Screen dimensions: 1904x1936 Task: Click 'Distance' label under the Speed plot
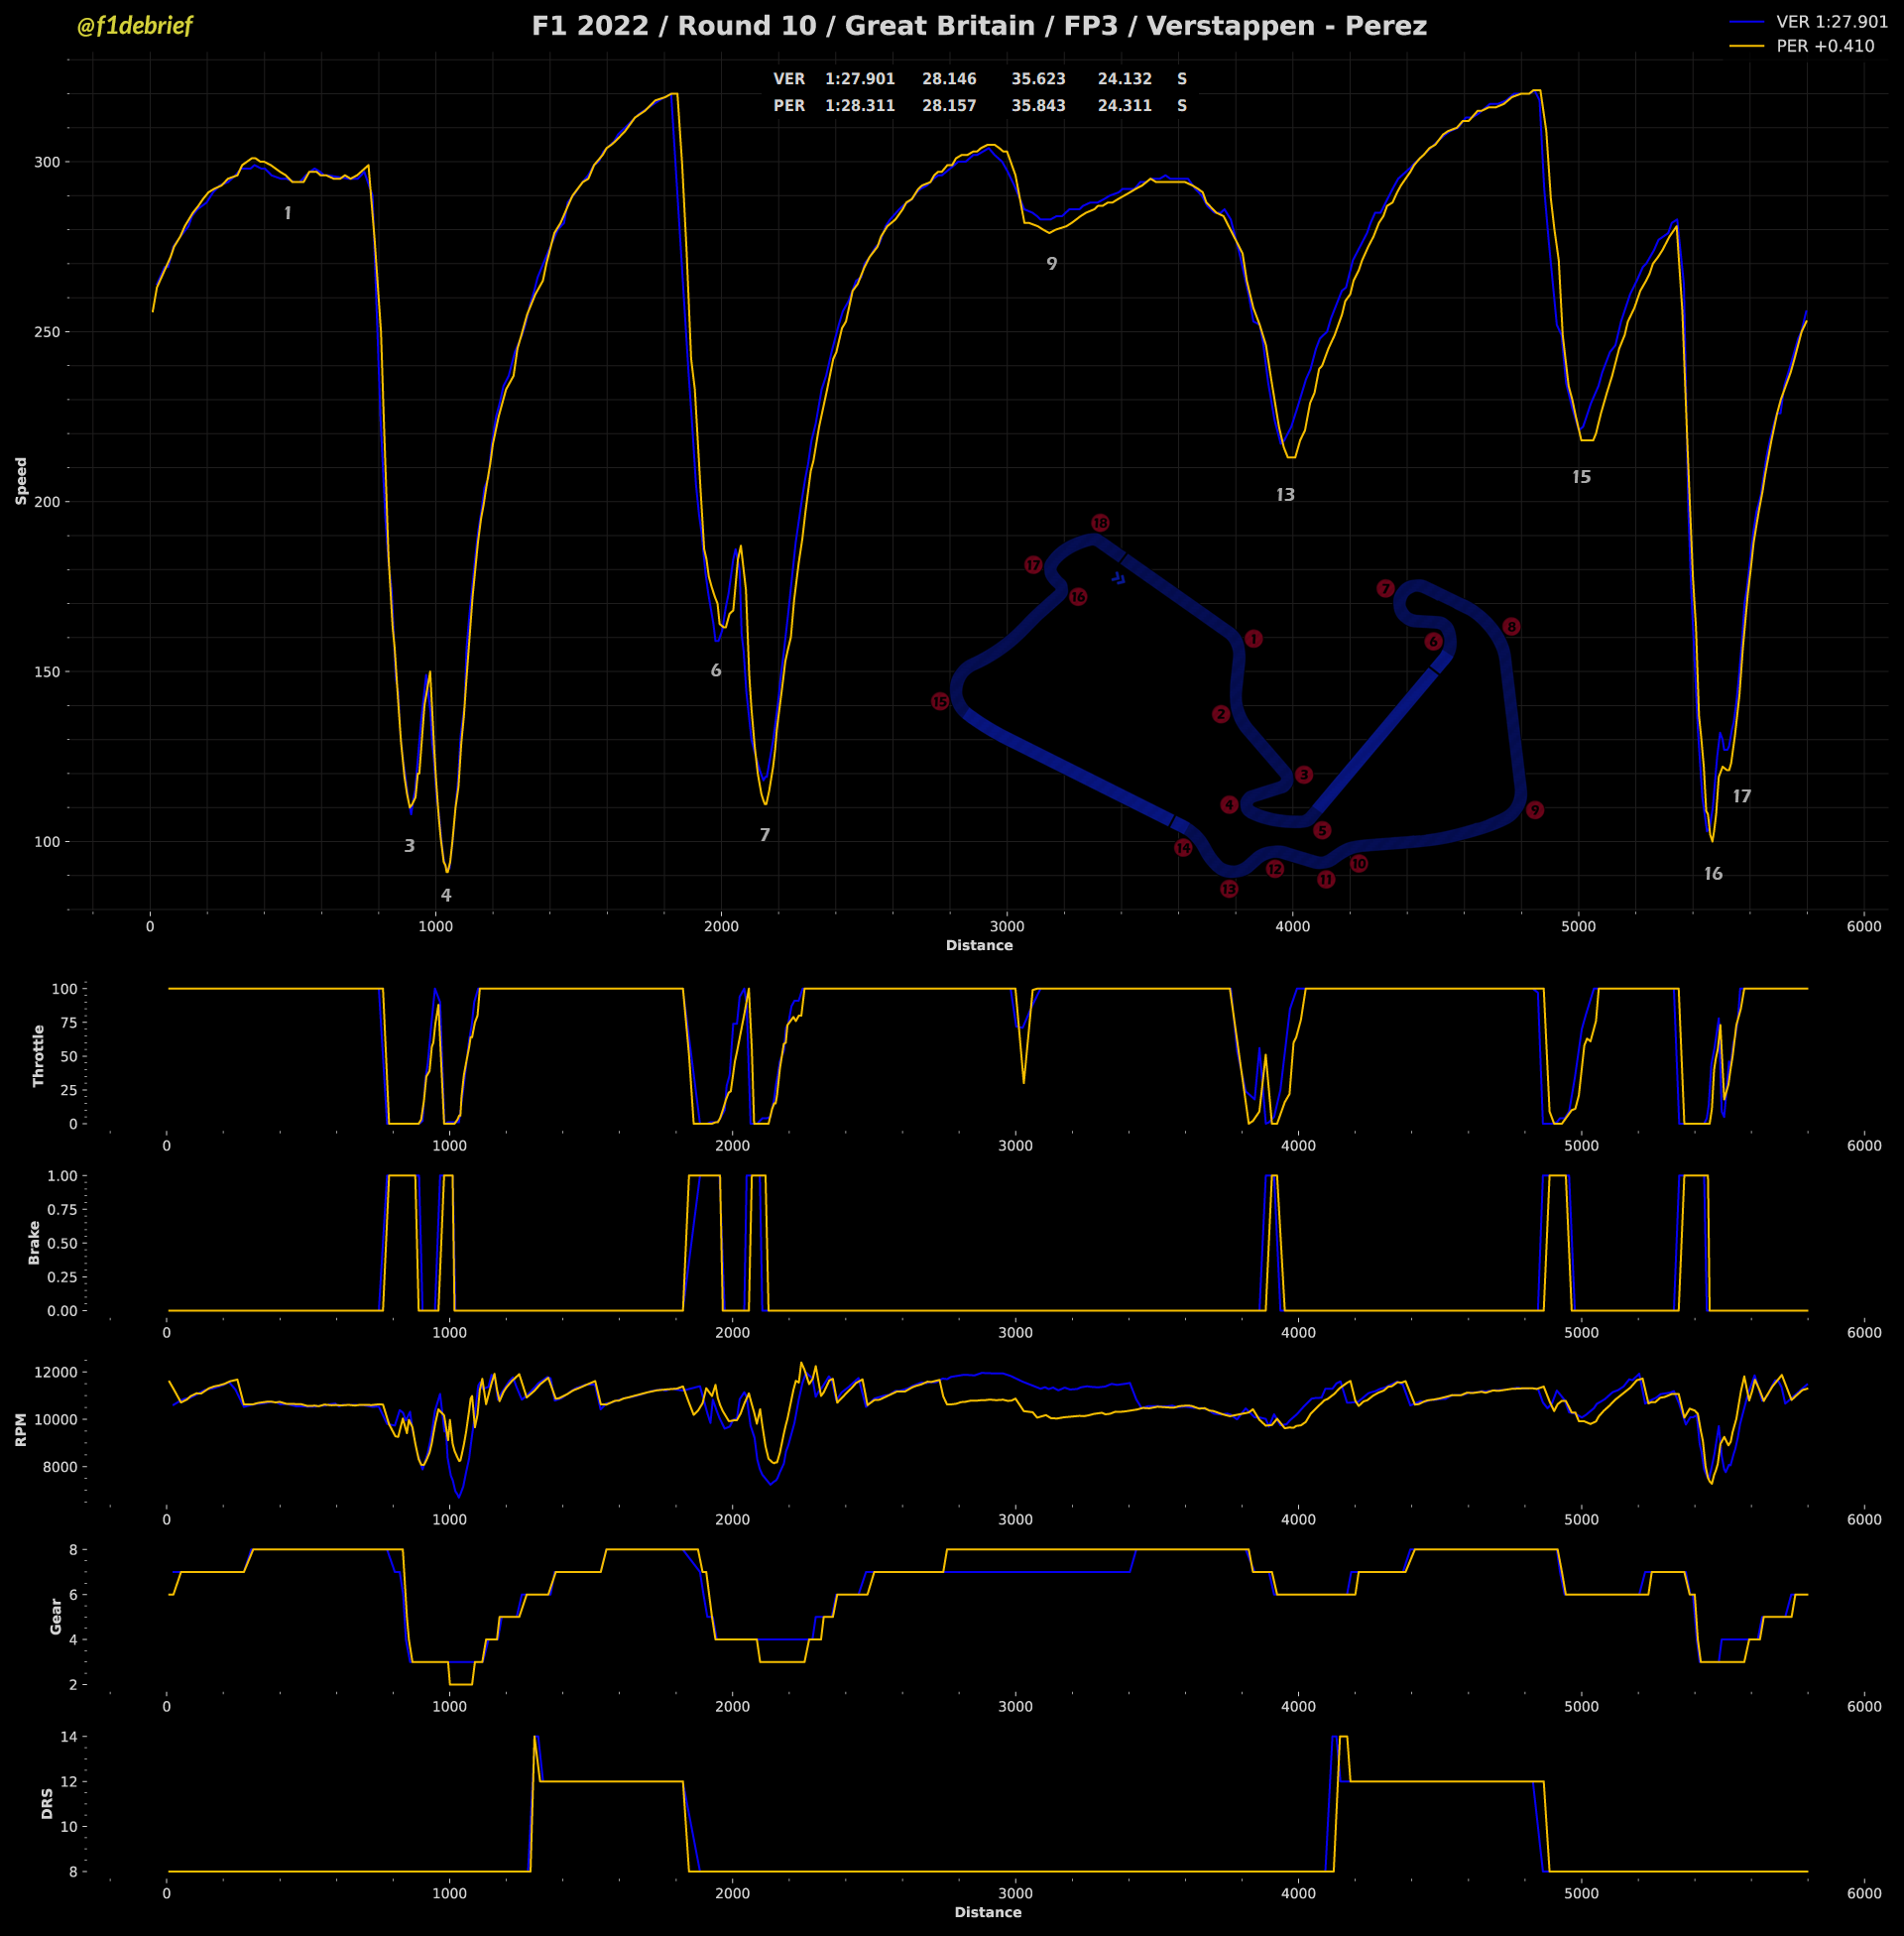click(x=979, y=945)
